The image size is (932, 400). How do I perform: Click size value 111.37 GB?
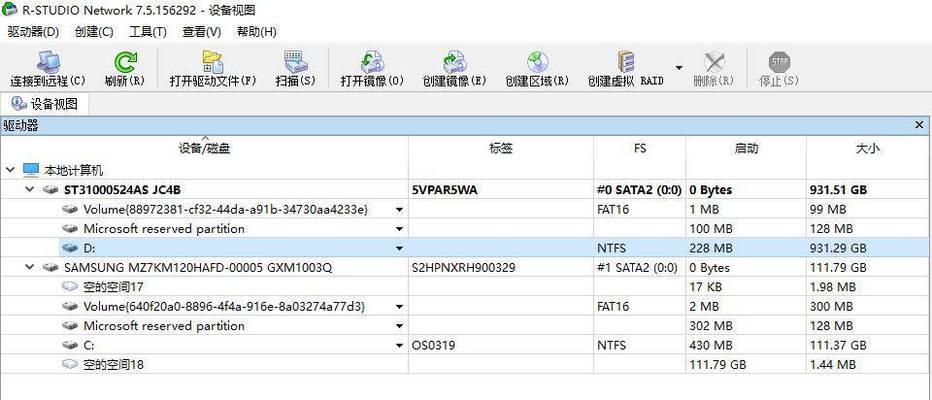click(x=837, y=346)
